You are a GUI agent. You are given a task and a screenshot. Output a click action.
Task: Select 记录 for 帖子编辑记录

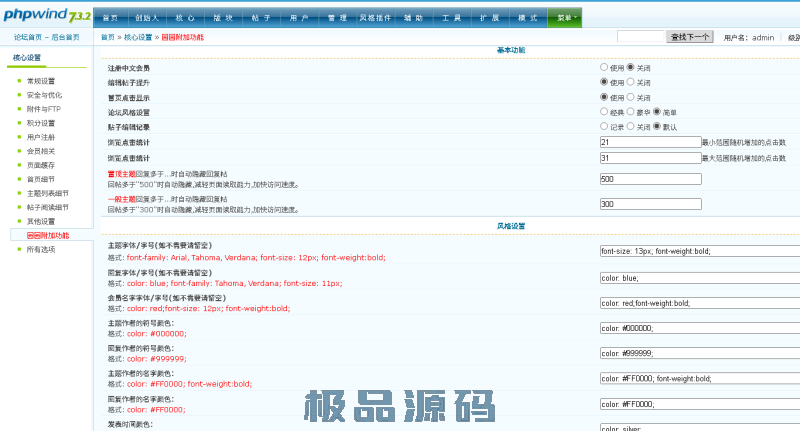click(604, 127)
